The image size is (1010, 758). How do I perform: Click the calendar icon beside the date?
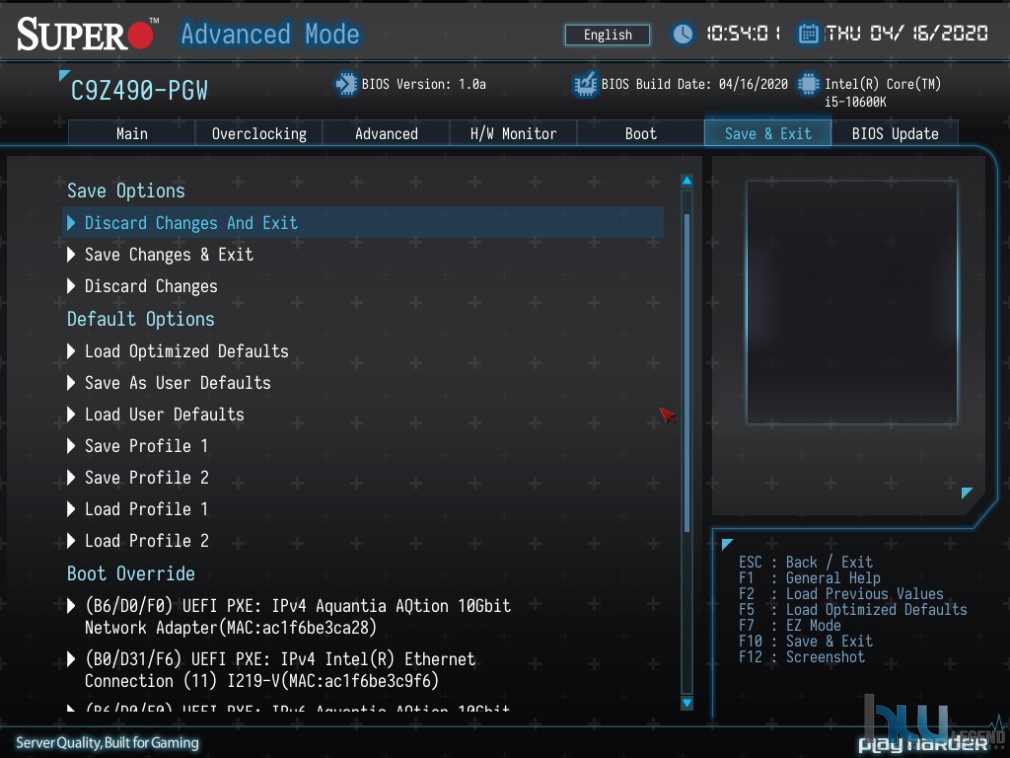[808, 33]
